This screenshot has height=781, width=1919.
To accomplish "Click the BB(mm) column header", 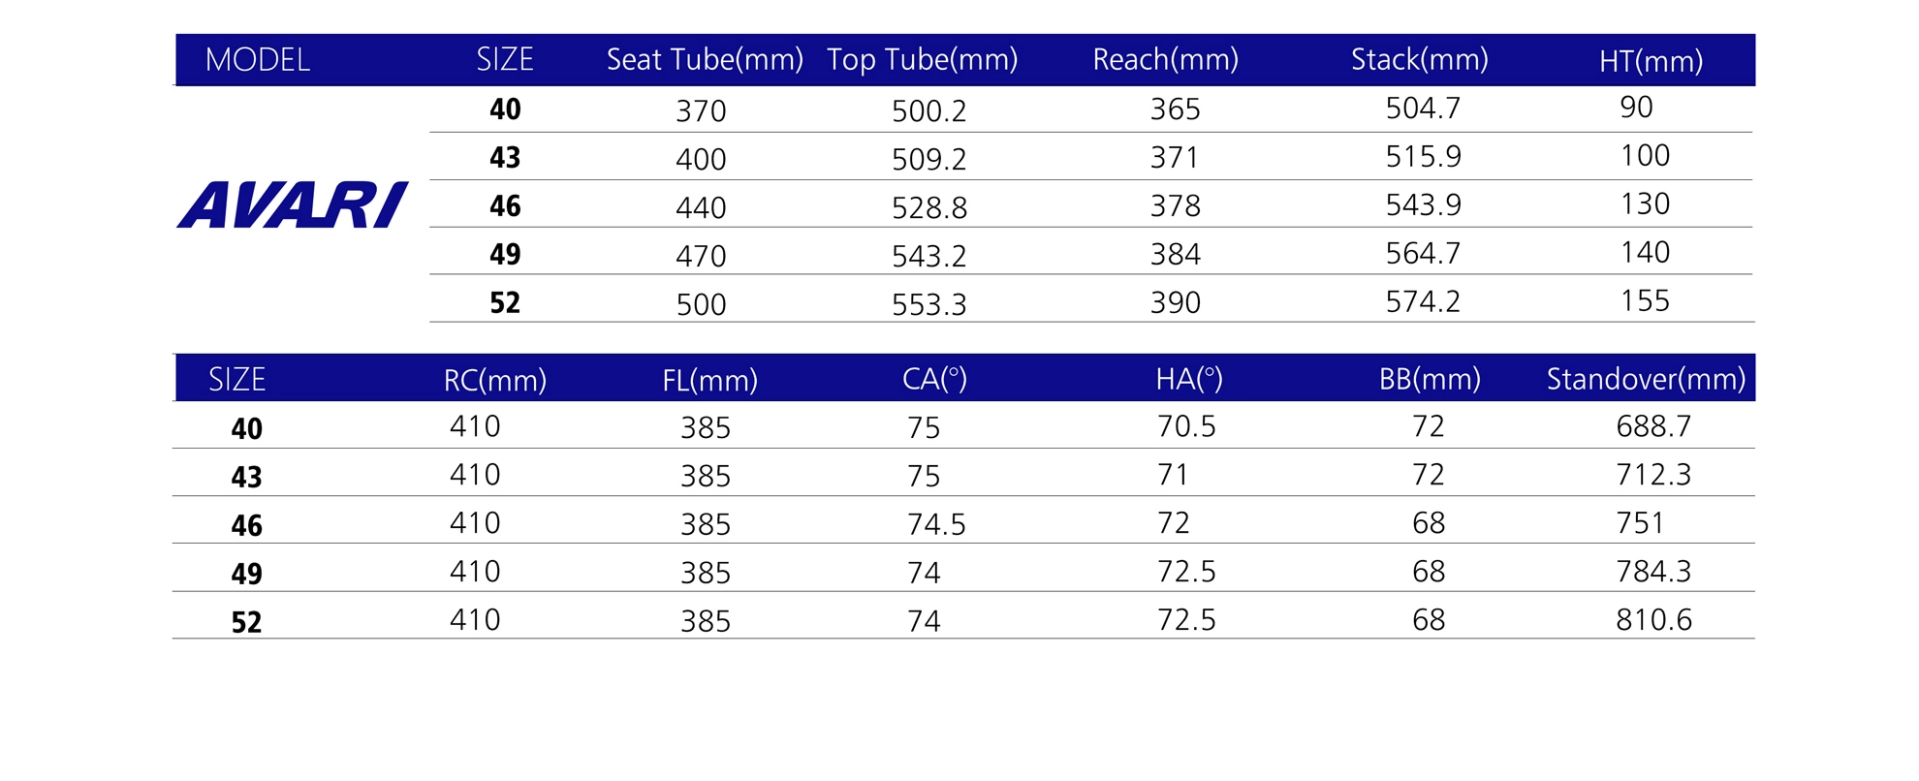I will point(1429,379).
